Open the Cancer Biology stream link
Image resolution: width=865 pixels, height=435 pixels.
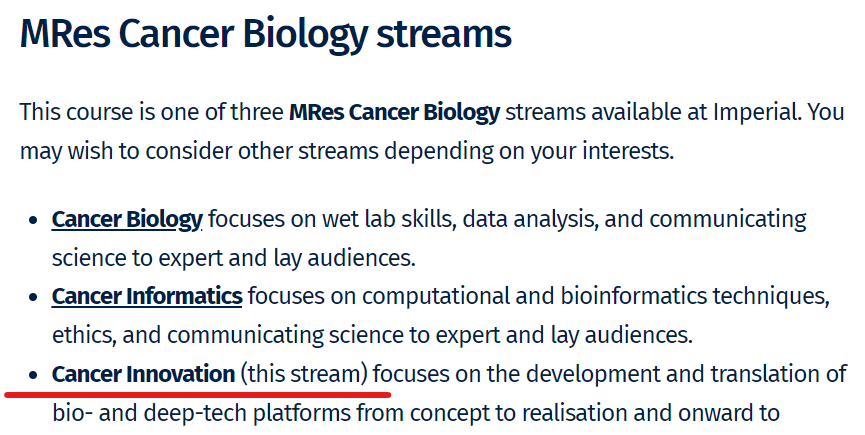[x=127, y=219]
